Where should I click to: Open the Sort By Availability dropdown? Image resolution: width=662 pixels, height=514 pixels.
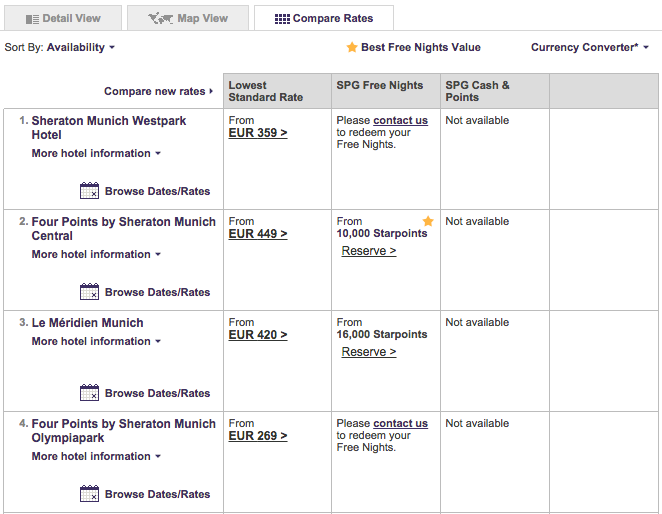[80, 47]
